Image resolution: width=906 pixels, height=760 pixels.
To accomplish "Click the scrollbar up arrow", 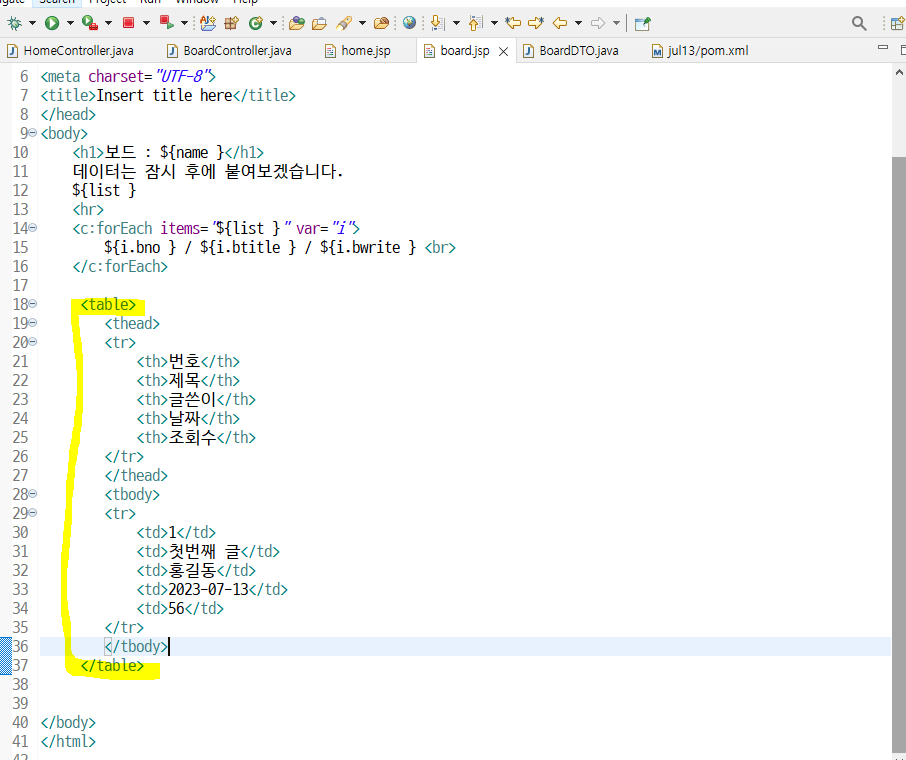I will (x=898, y=72).
